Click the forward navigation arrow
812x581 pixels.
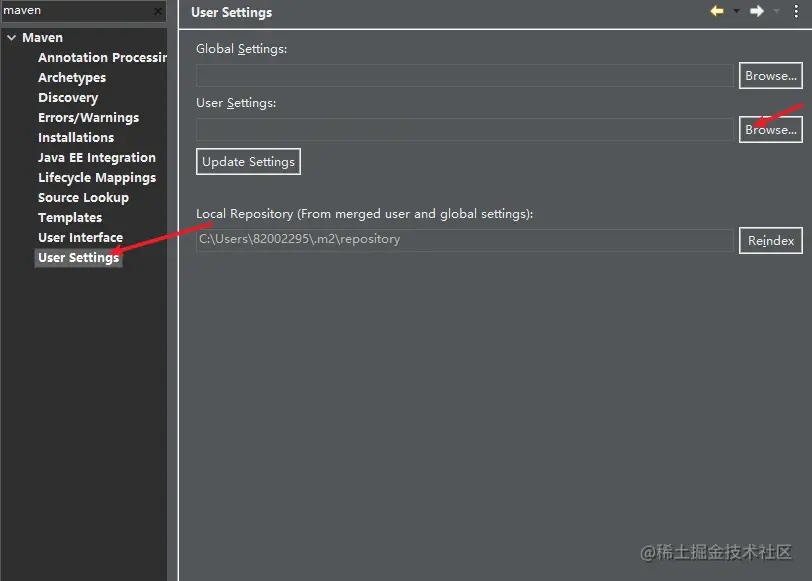[757, 11]
